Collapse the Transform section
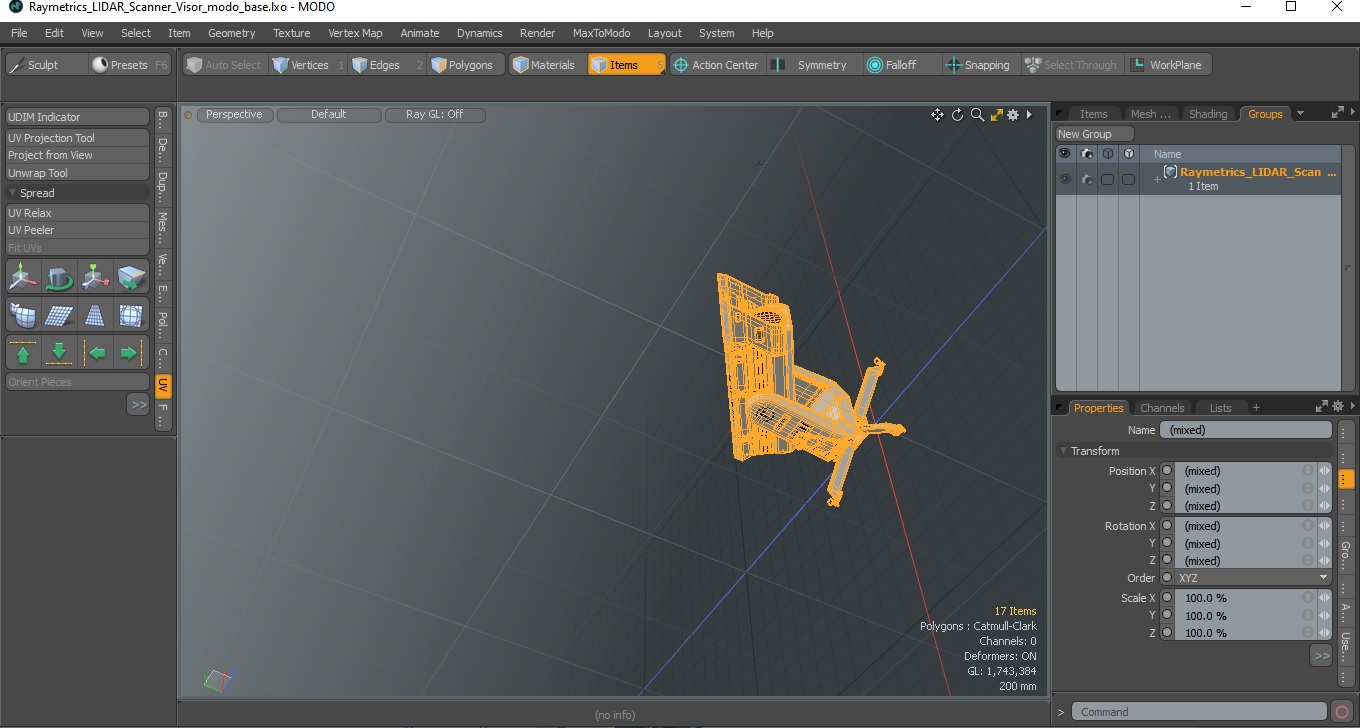Image resolution: width=1360 pixels, height=728 pixels. pos(1064,451)
